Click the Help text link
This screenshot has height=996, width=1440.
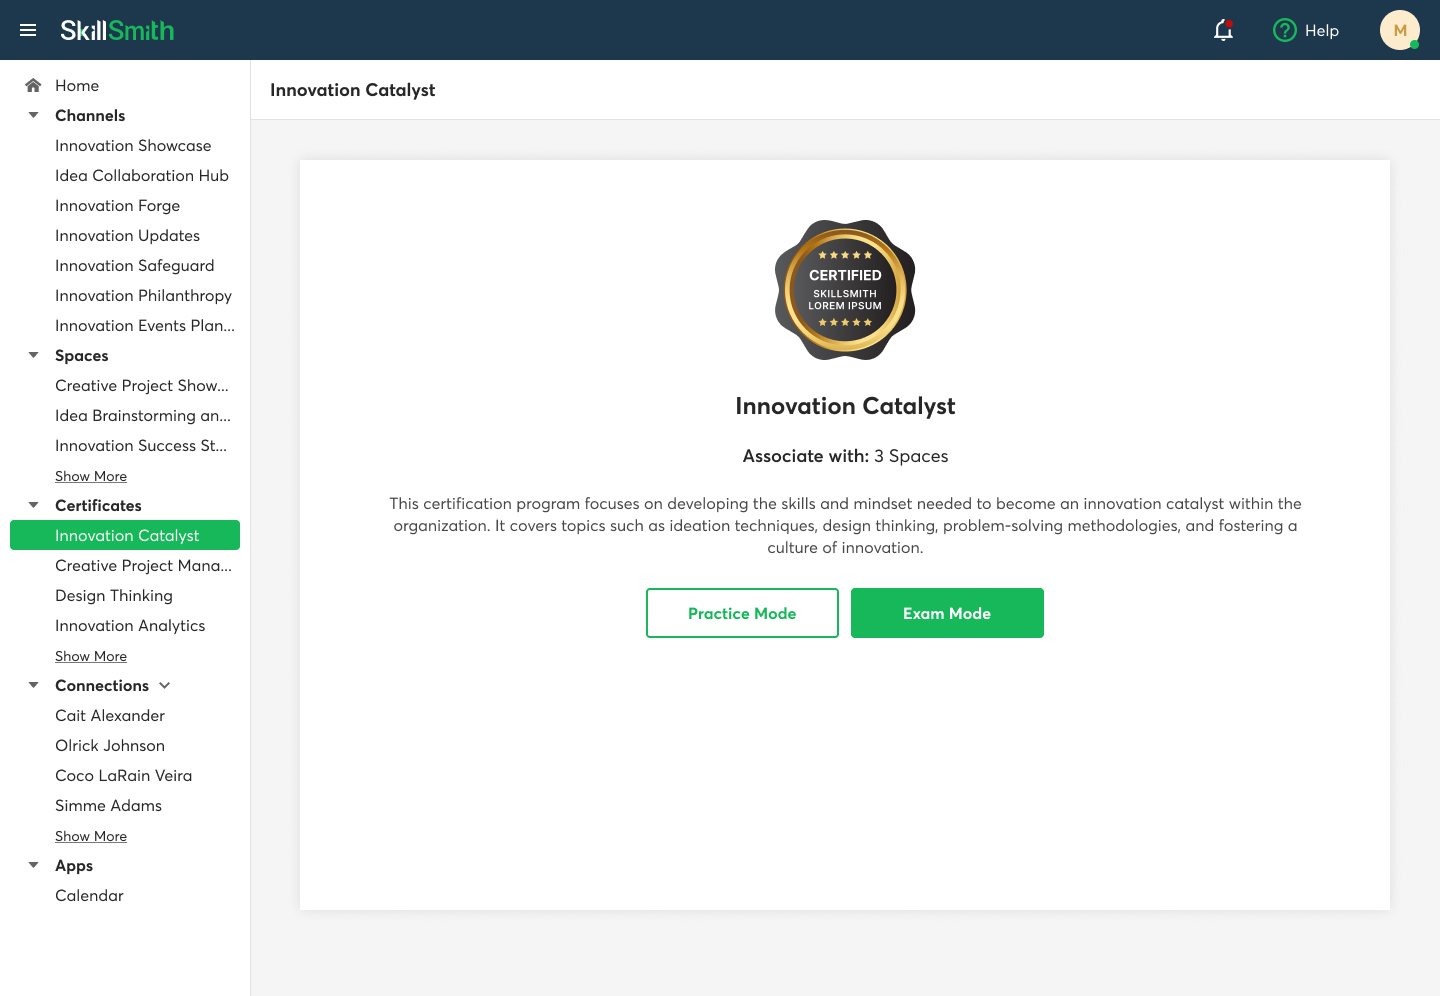tap(1321, 31)
